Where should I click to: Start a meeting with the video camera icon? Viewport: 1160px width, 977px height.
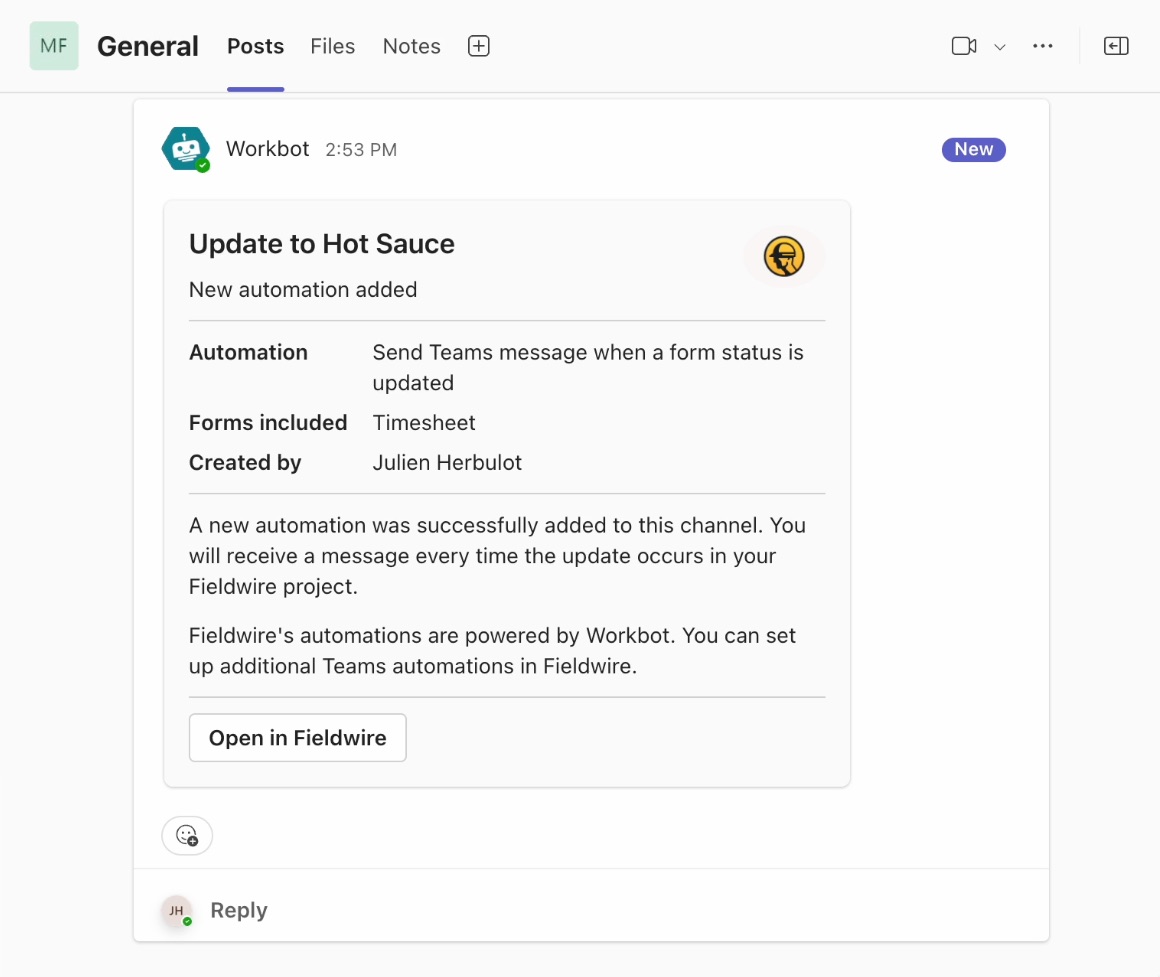[x=964, y=46]
